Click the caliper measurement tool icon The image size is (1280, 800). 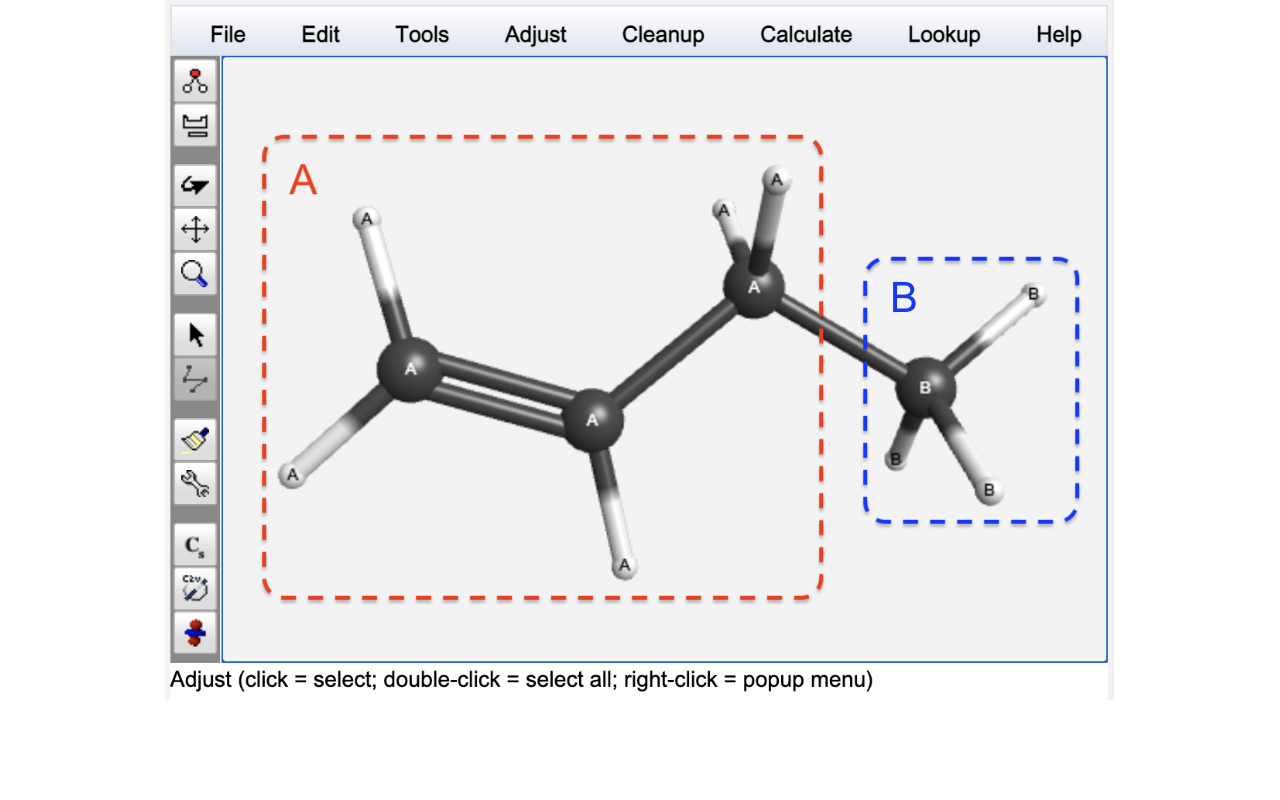[x=195, y=125]
